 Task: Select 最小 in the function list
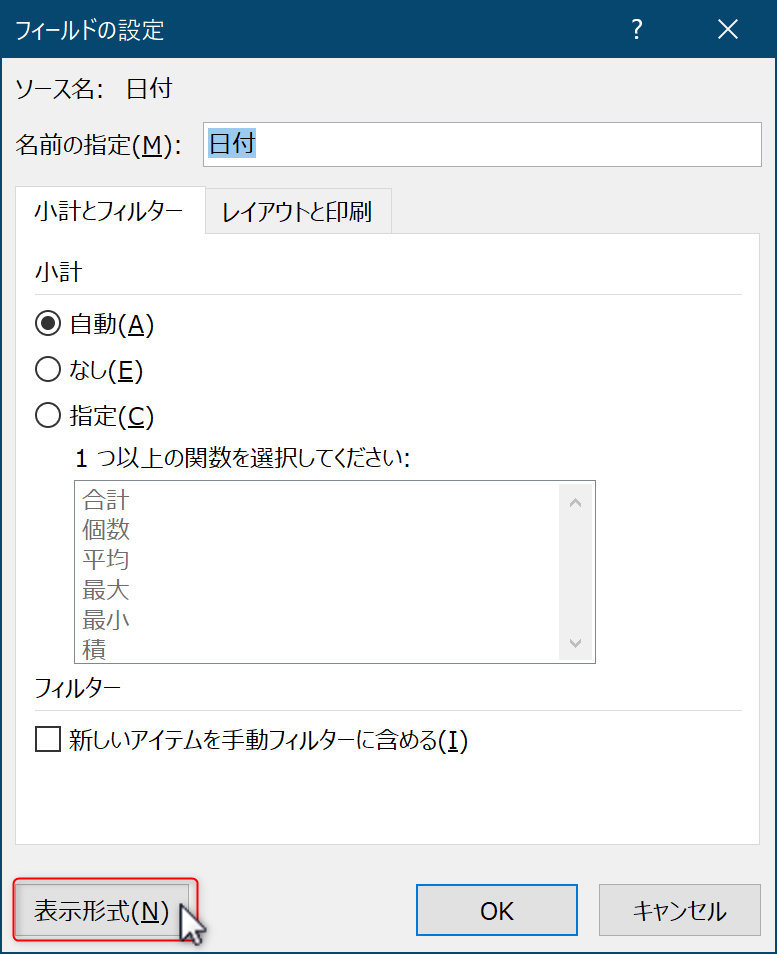106,619
